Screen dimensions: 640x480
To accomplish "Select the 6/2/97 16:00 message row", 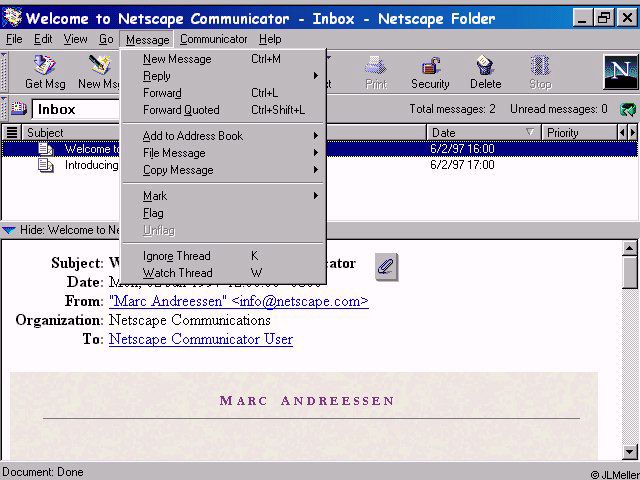I will tap(320, 149).
